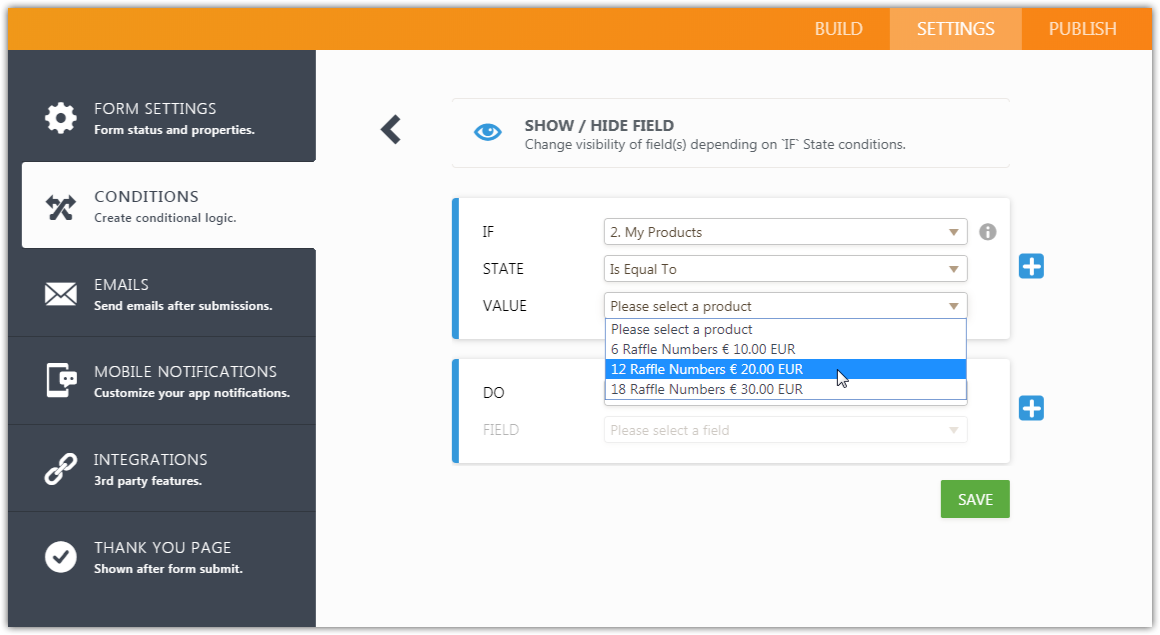Click the Form Settings gear icon
This screenshot has height=635, width=1160.
tap(60, 117)
